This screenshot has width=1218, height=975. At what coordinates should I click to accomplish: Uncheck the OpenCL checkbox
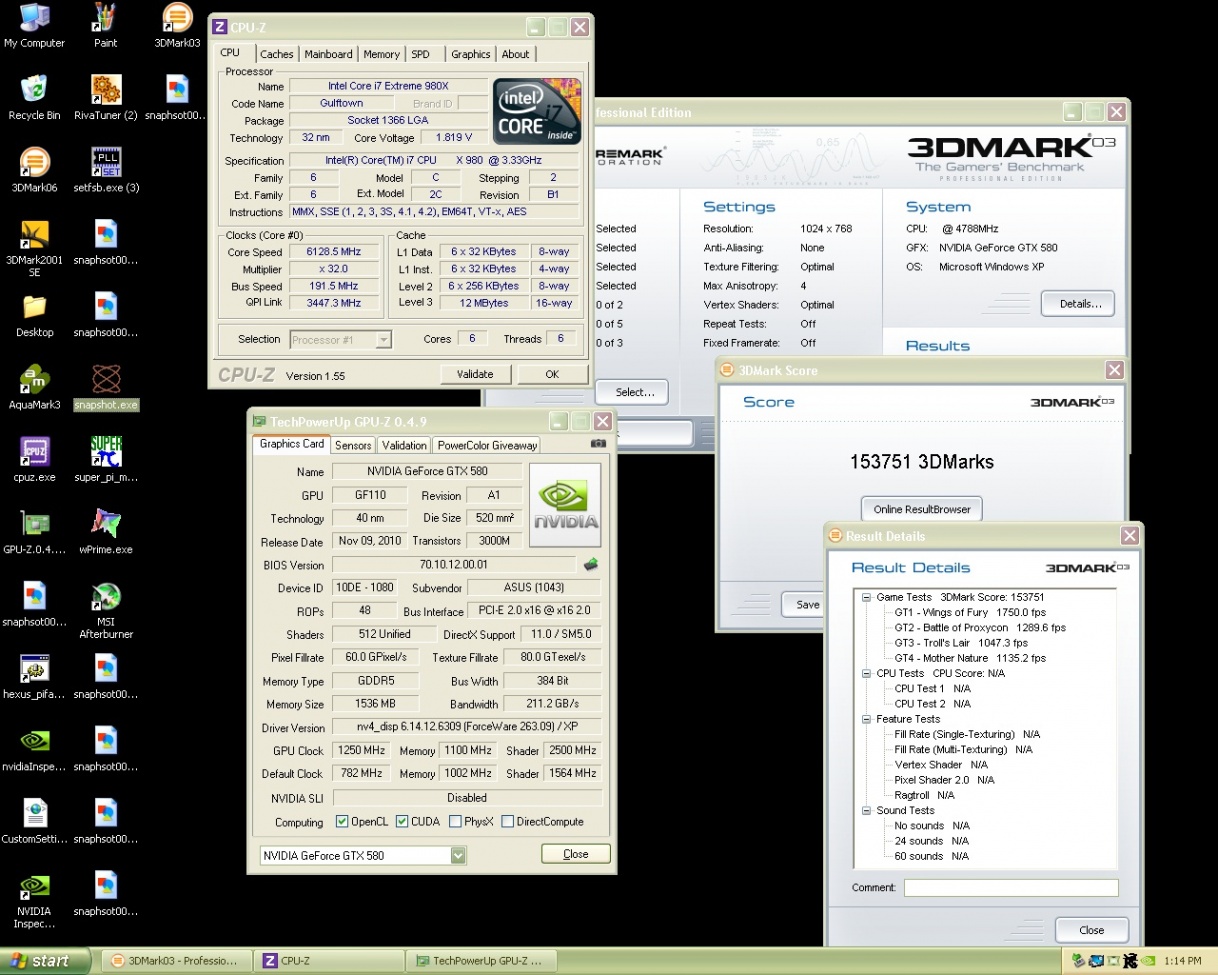(342, 822)
